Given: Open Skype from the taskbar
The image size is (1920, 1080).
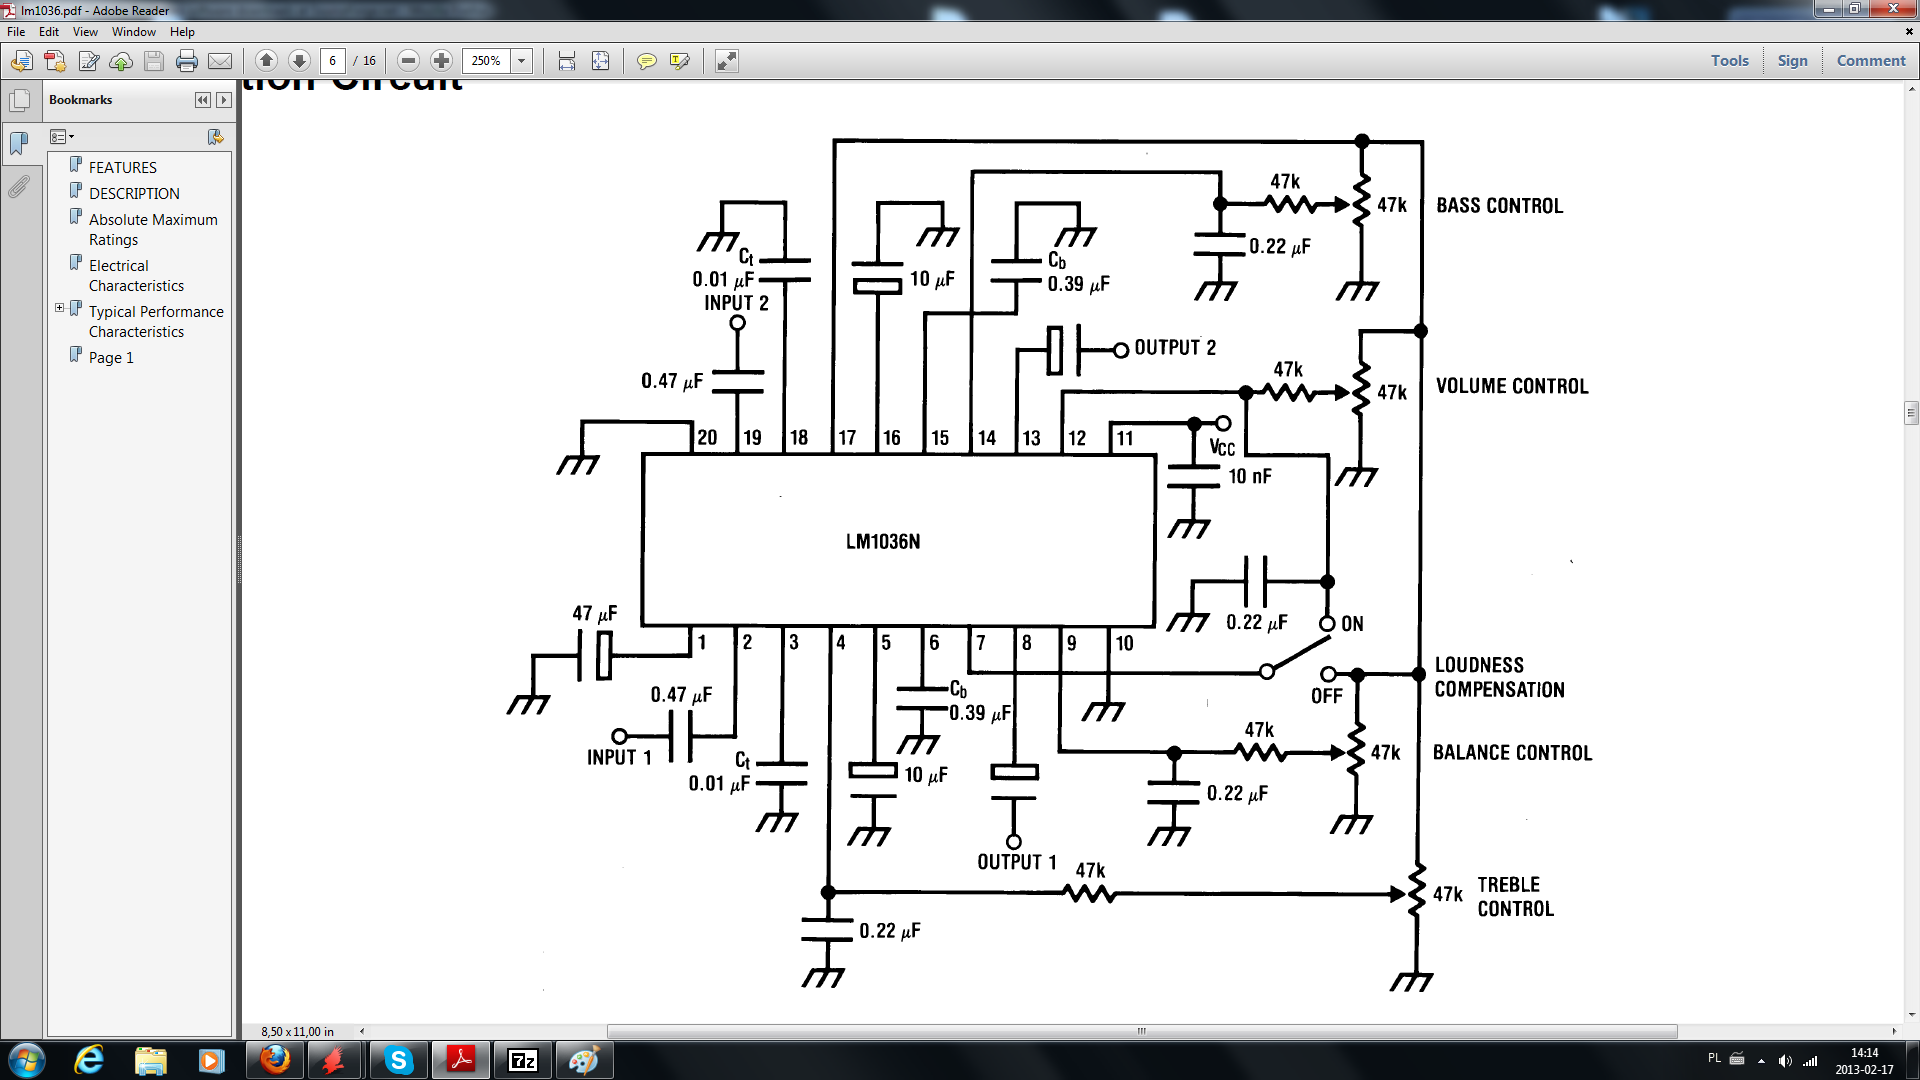Looking at the screenshot, I should 398,1060.
